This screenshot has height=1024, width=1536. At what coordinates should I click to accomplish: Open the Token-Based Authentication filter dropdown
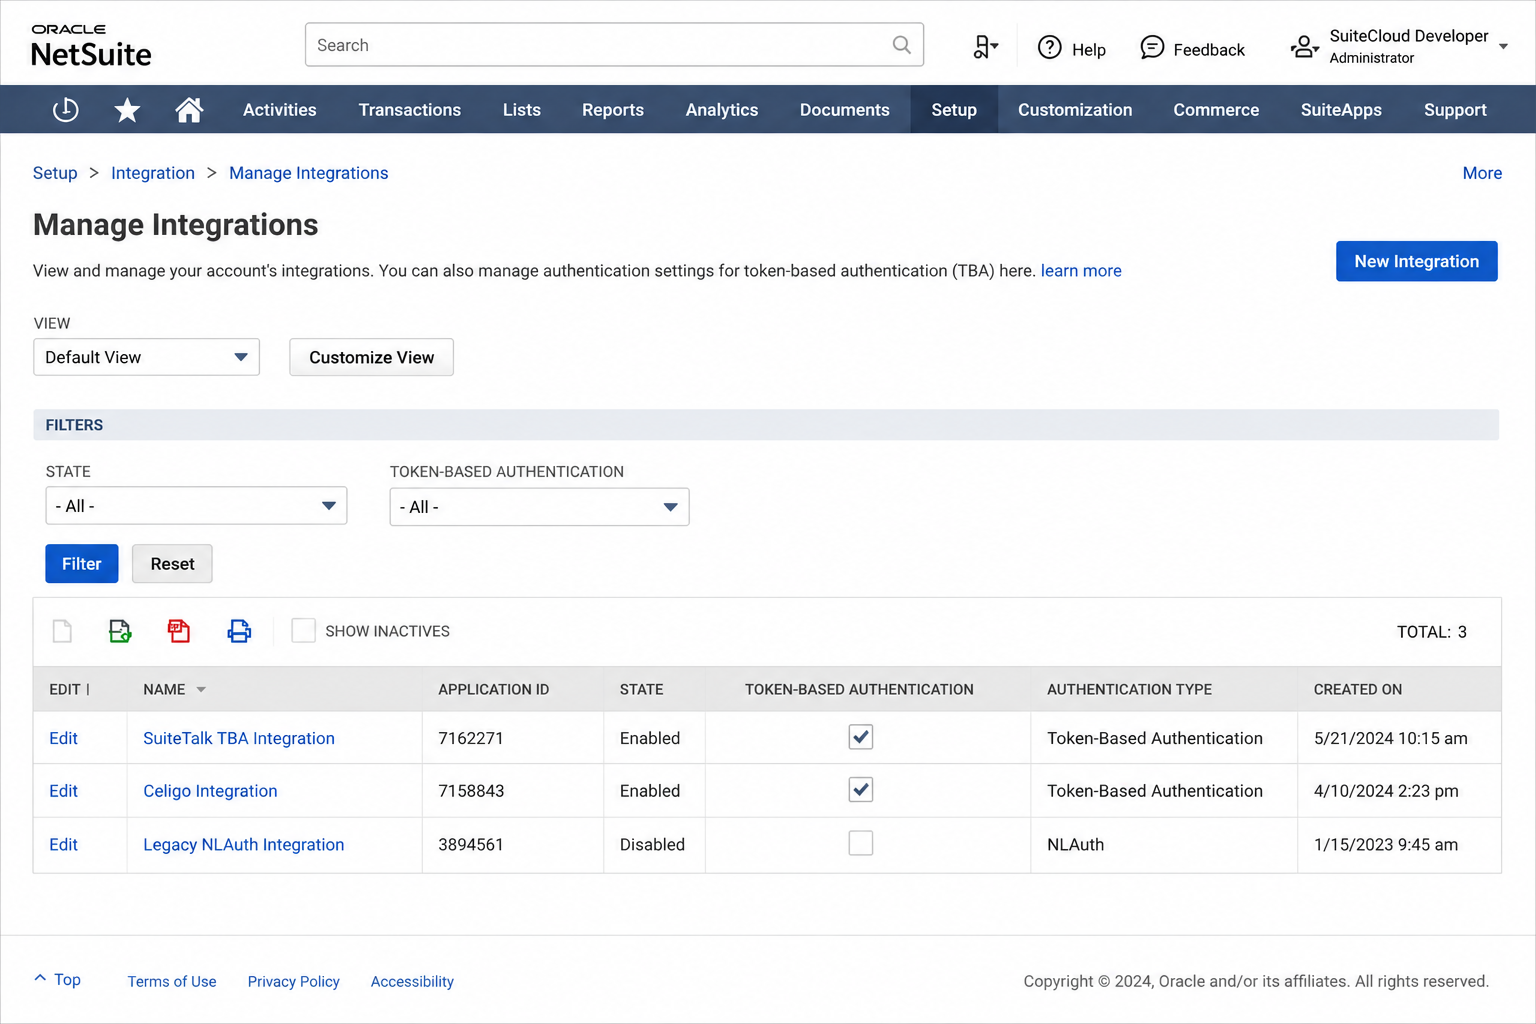click(539, 507)
